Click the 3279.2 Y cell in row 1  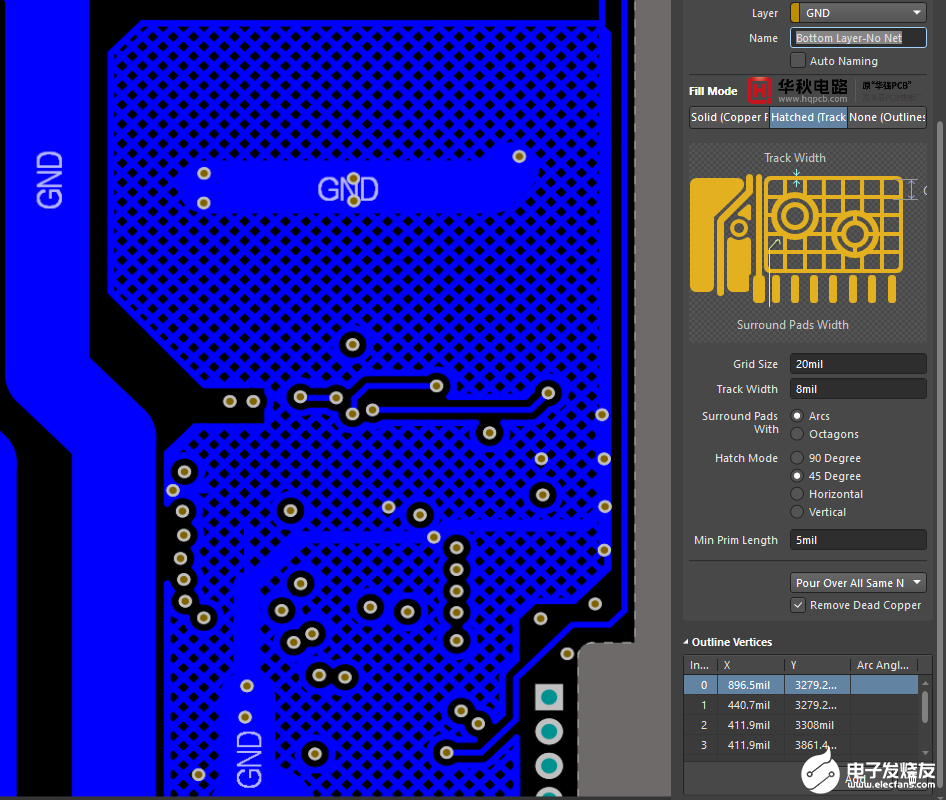coord(817,705)
